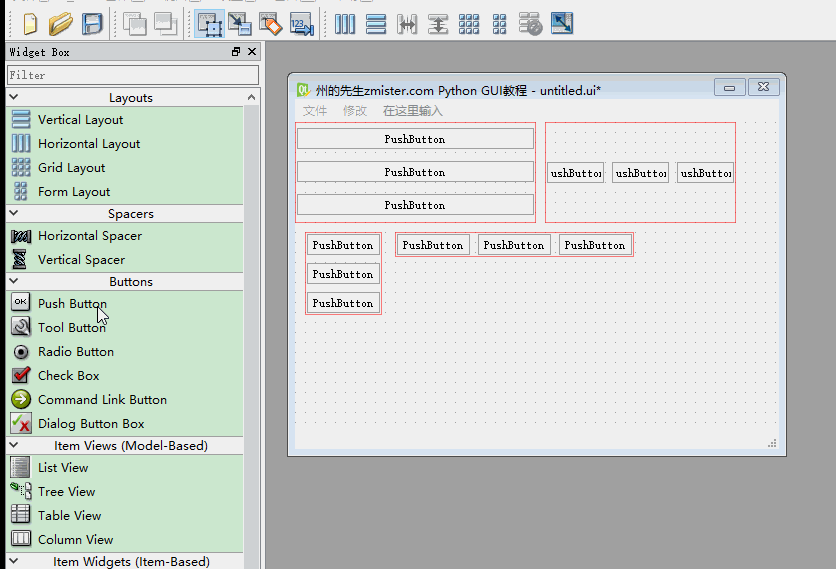Image resolution: width=836 pixels, height=569 pixels.
Task: Click the Break Layout toolbar icon
Action: [x=530, y=24]
